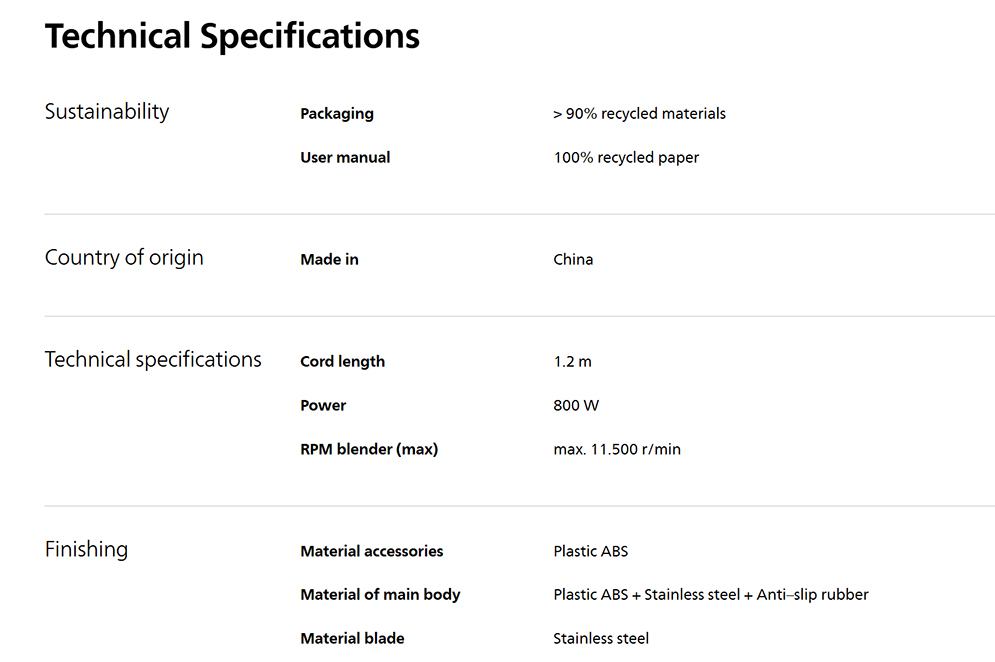Select the Packaging spec label
Screen dimensions: 995x662
[337, 114]
